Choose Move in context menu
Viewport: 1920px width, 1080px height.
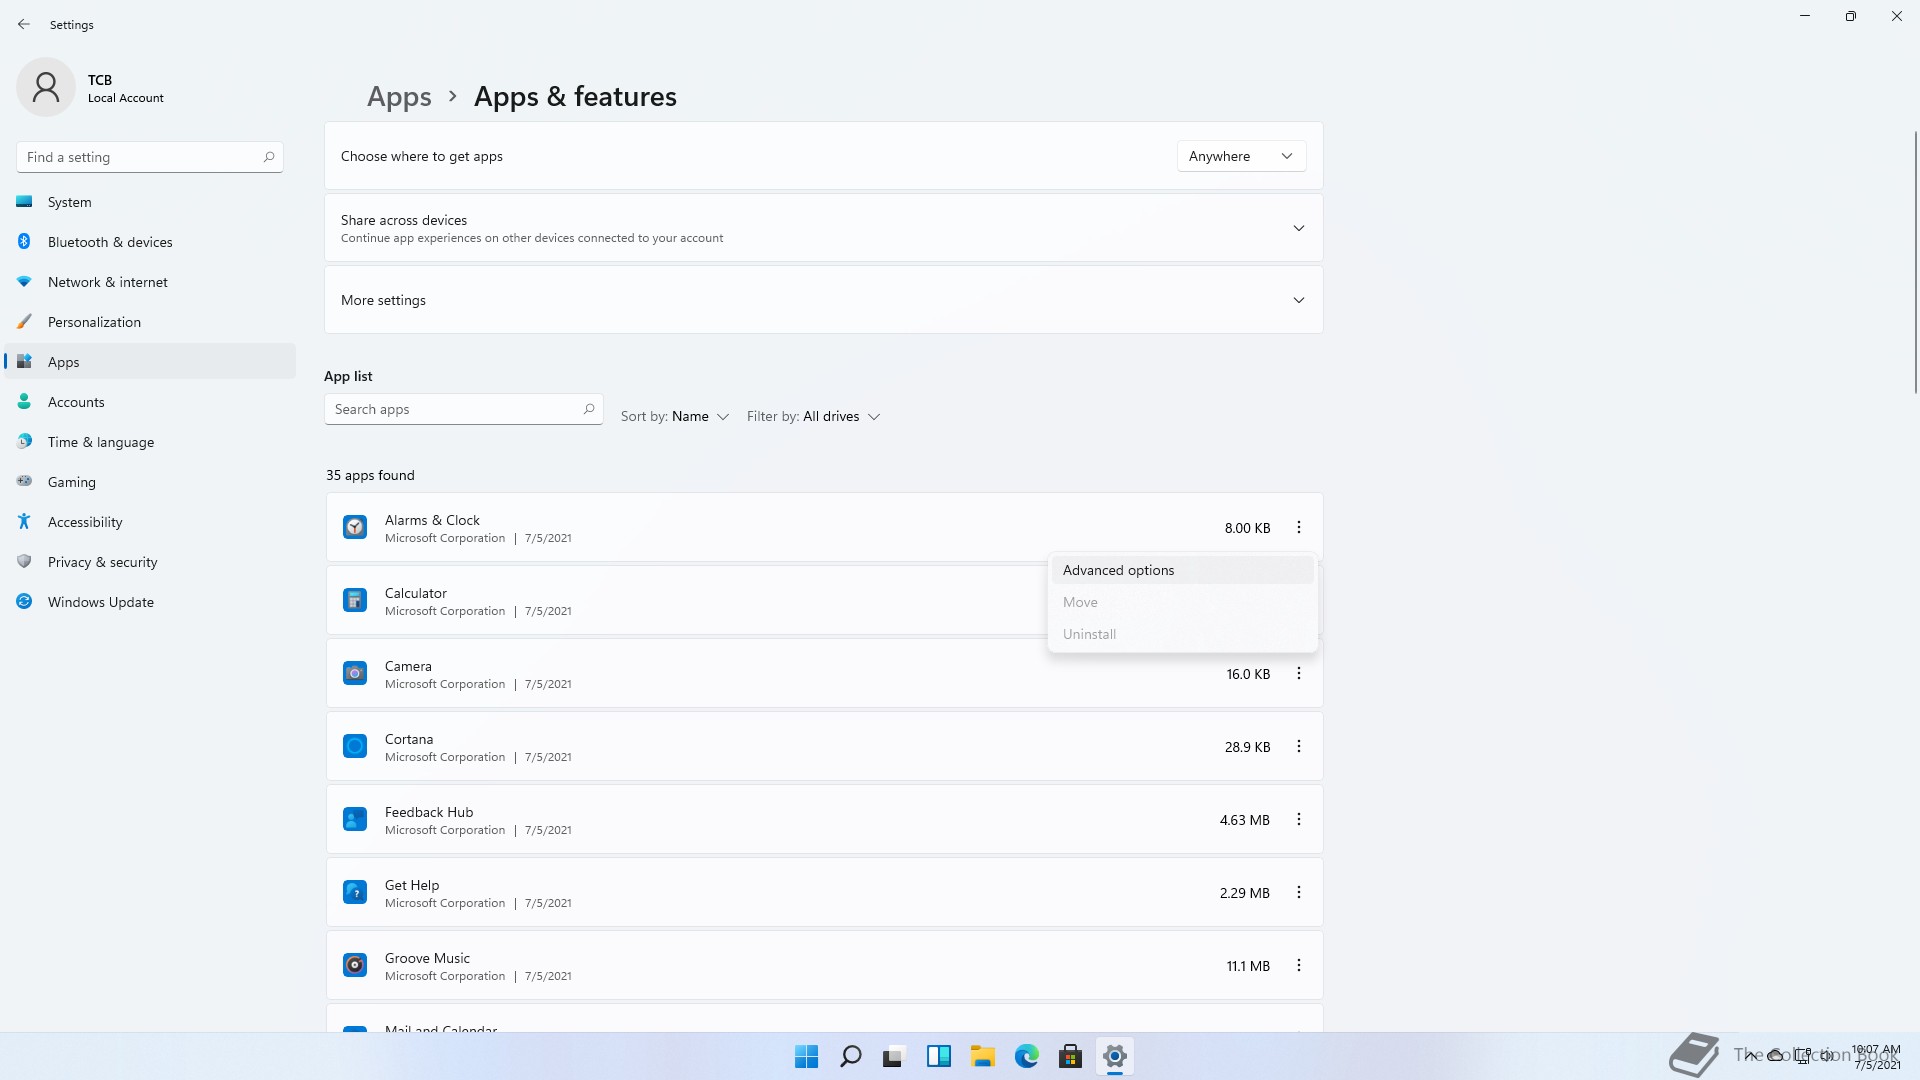[1182, 602]
